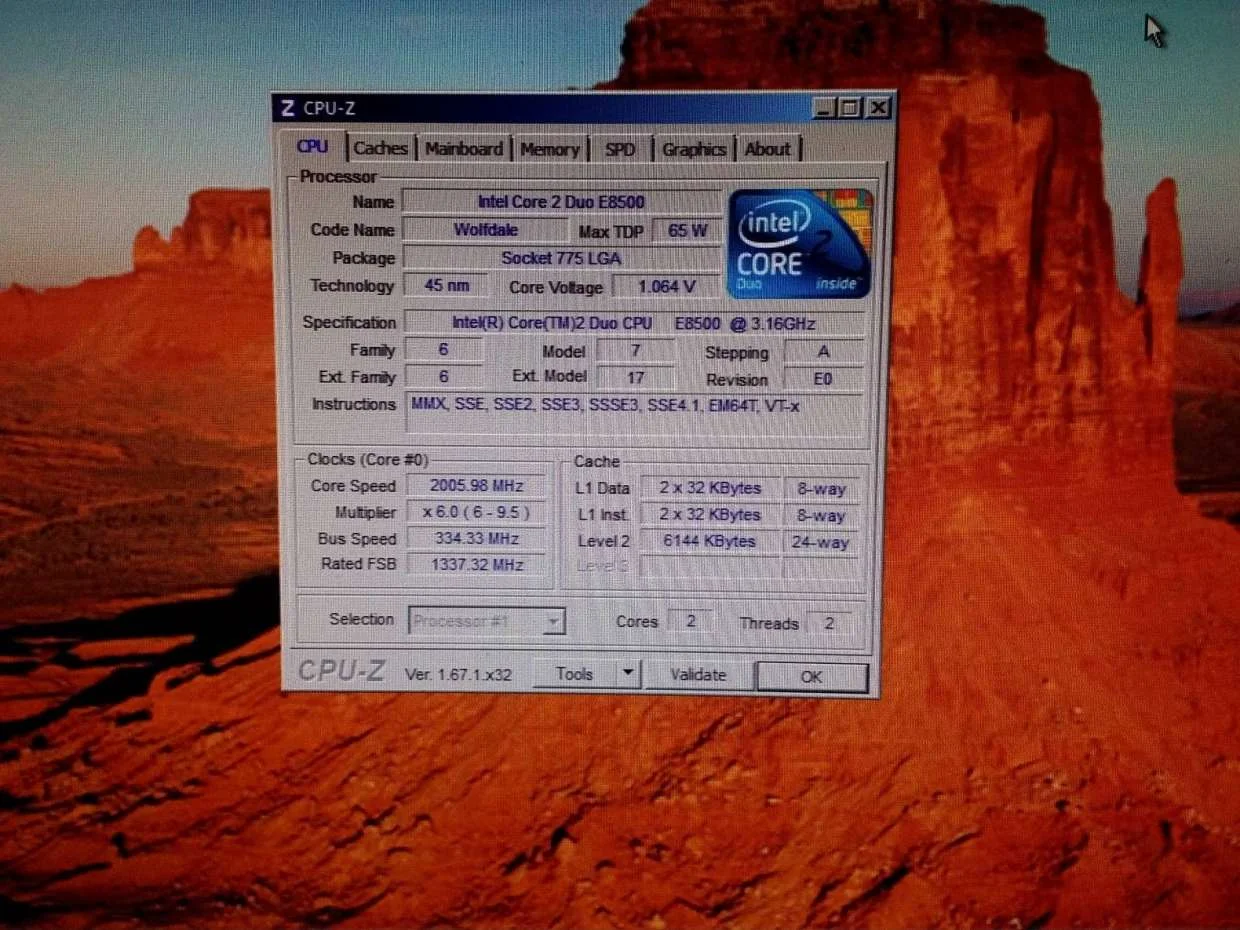Click the Core Voltage value '1.064 V'
The image size is (1240, 930).
tap(666, 287)
